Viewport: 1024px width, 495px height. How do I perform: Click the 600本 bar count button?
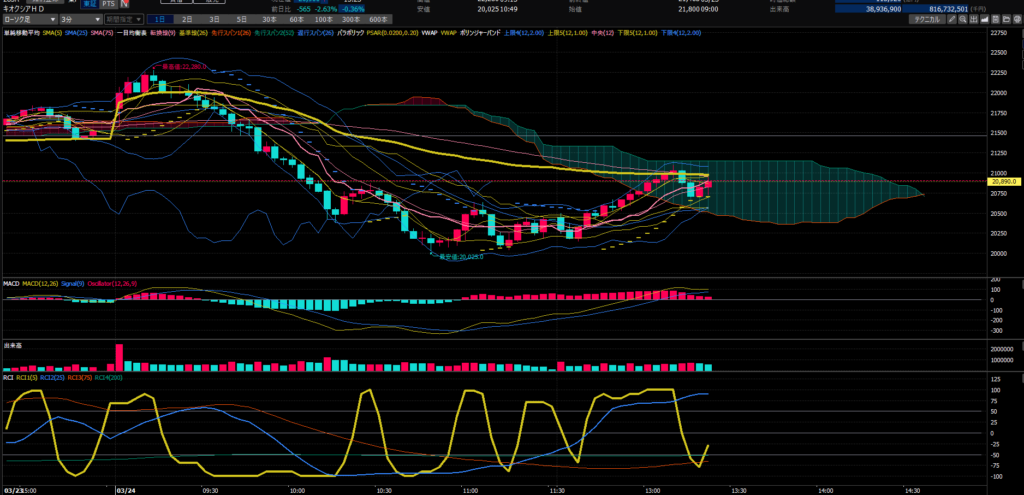point(377,19)
